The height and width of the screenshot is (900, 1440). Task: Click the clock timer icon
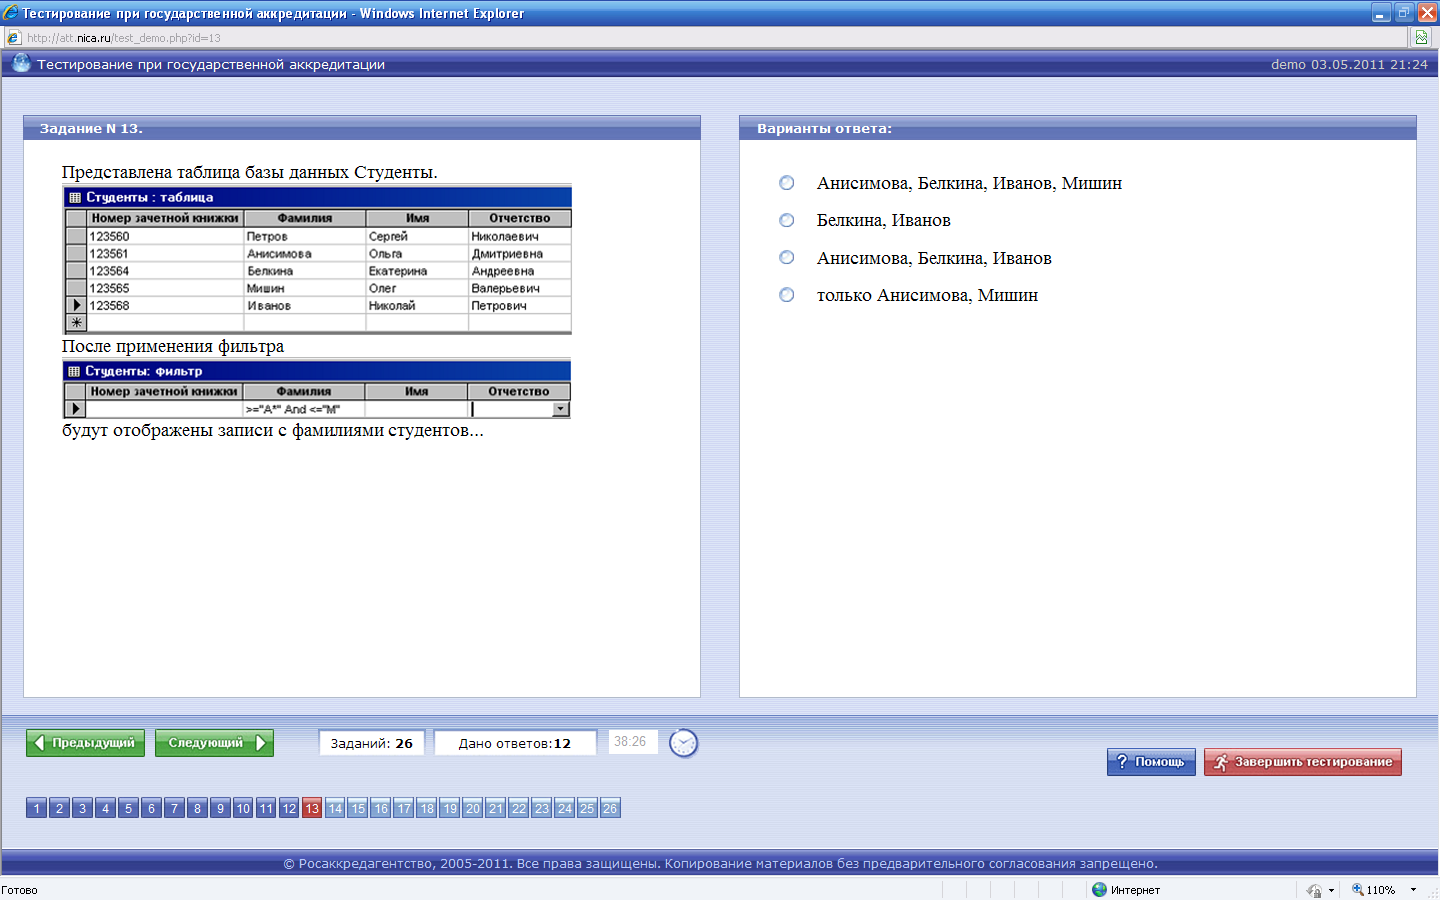pos(683,743)
